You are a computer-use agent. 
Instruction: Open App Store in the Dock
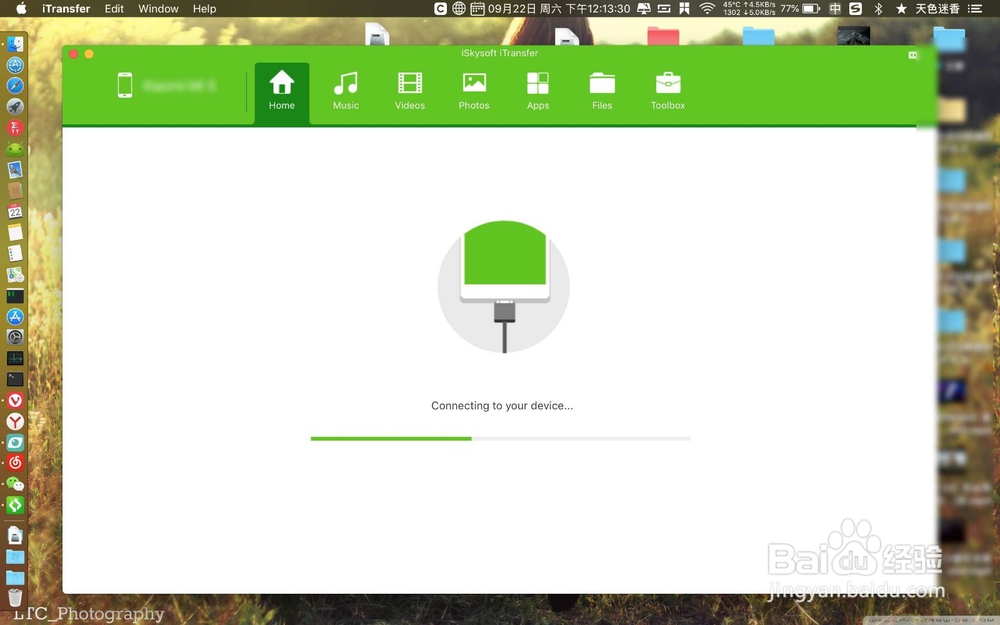[15, 316]
